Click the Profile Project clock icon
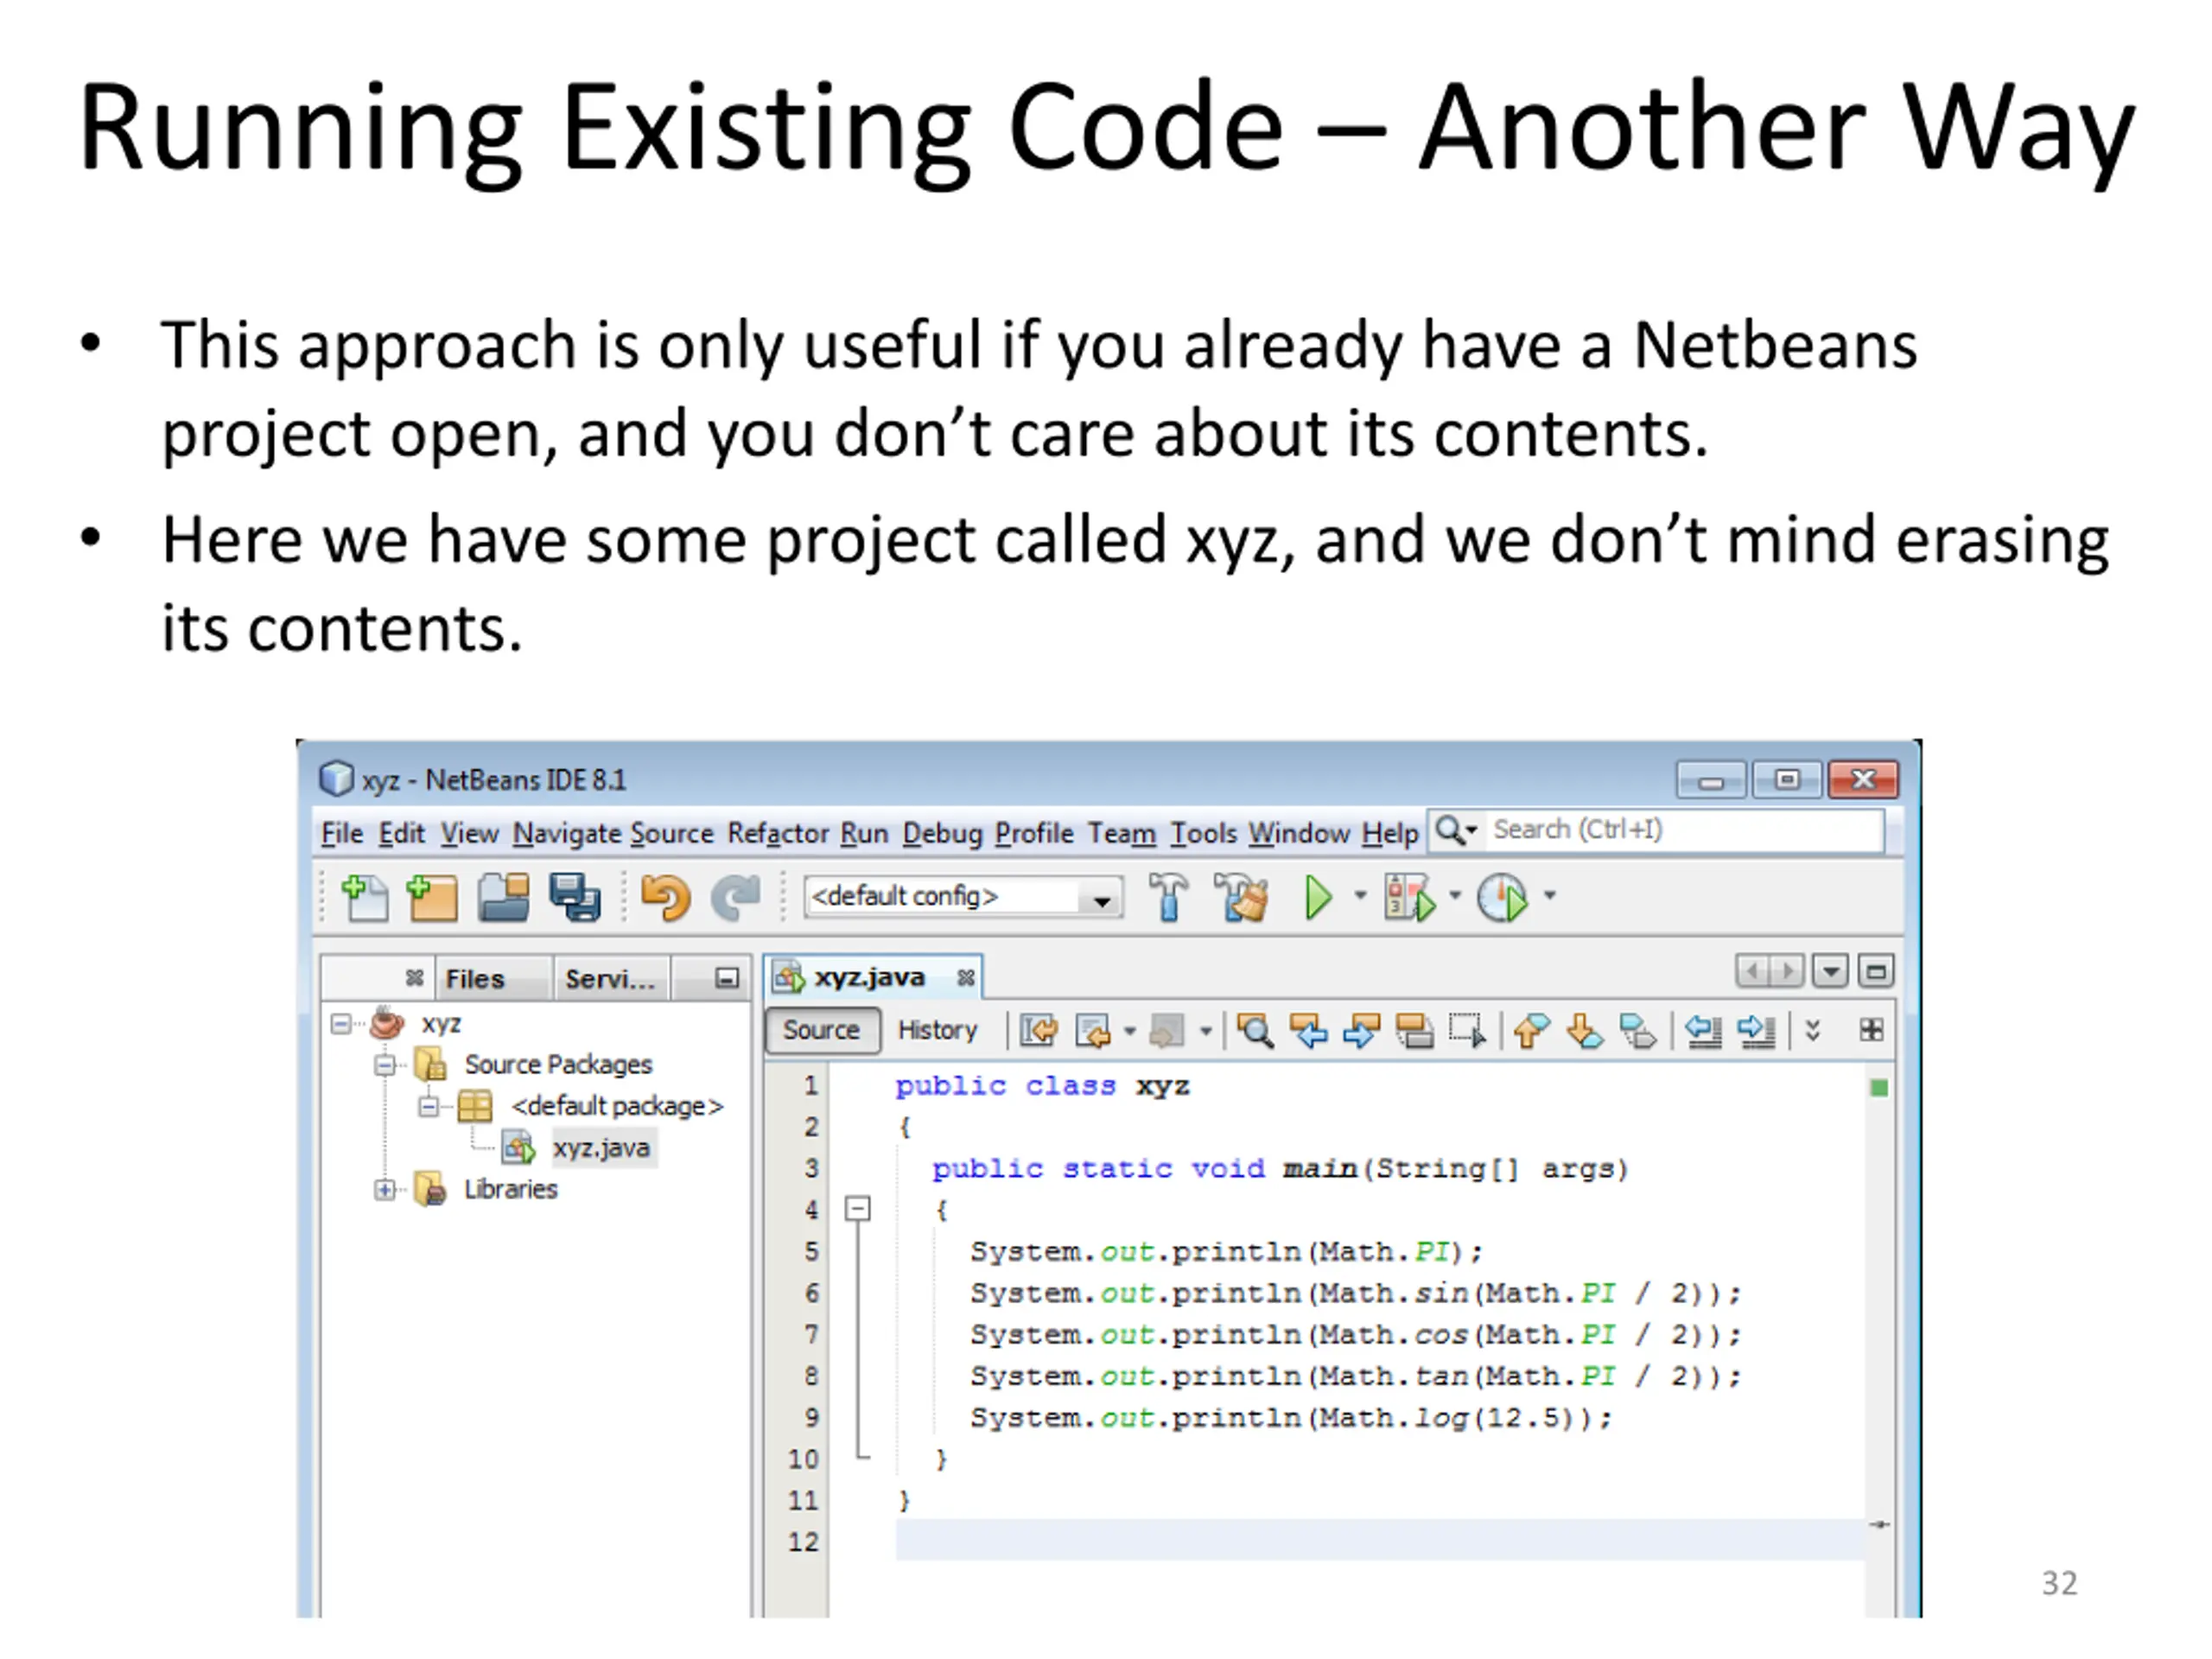The image size is (2212, 1659). click(x=1503, y=897)
